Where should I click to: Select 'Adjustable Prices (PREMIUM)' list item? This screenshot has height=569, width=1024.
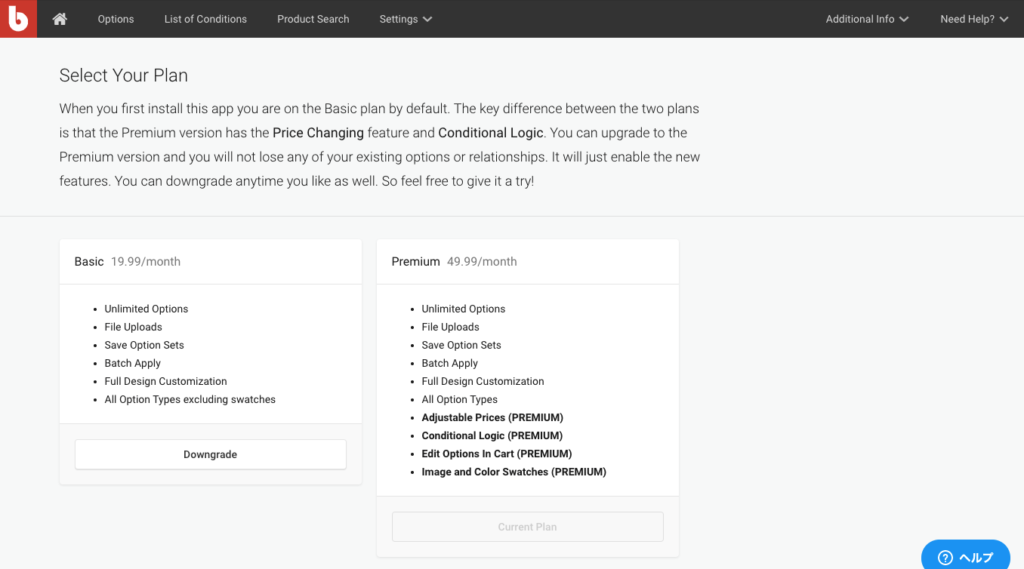pyautogui.click(x=492, y=417)
